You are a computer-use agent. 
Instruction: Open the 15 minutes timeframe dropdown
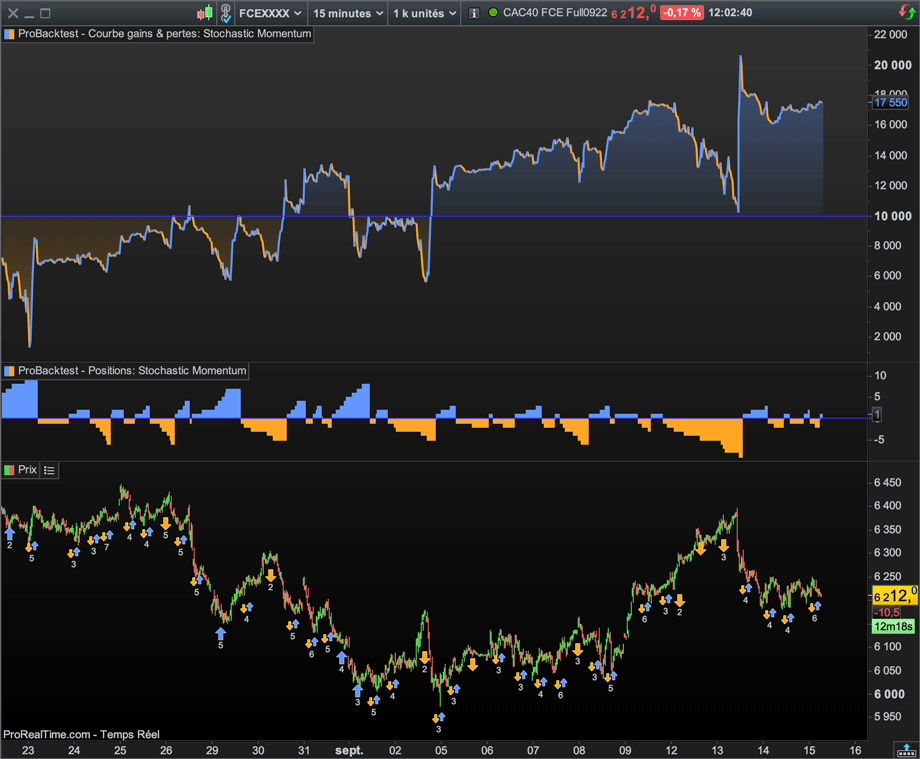[x=346, y=13]
